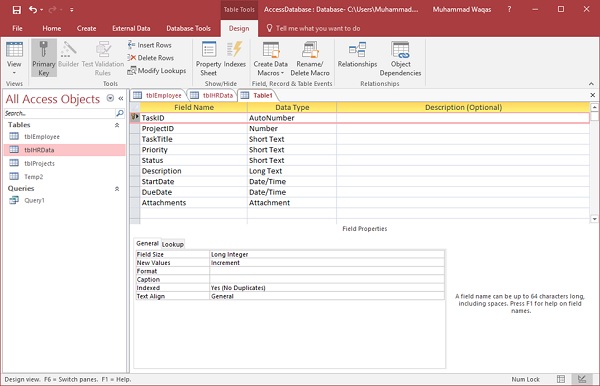
Task: Open the File tab
Action: tap(17, 28)
